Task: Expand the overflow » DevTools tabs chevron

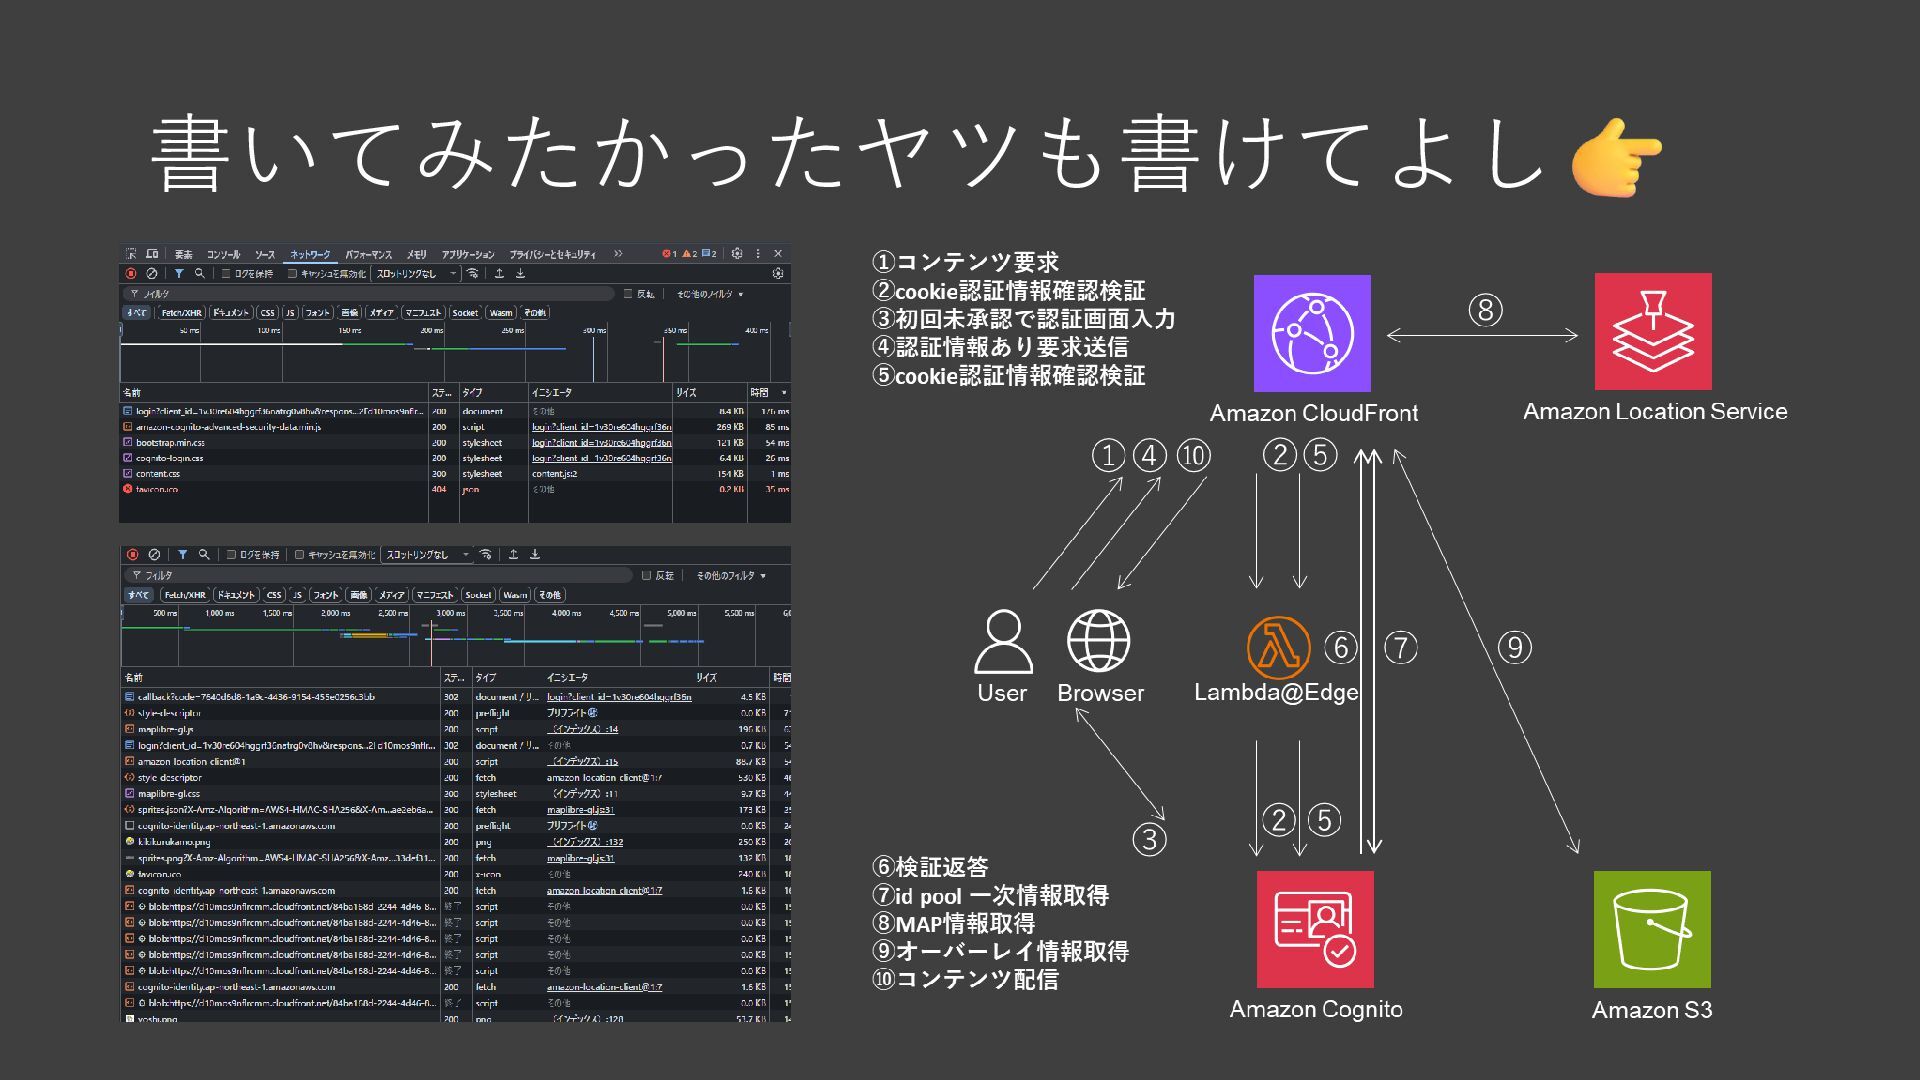Action: [x=618, y=254]
